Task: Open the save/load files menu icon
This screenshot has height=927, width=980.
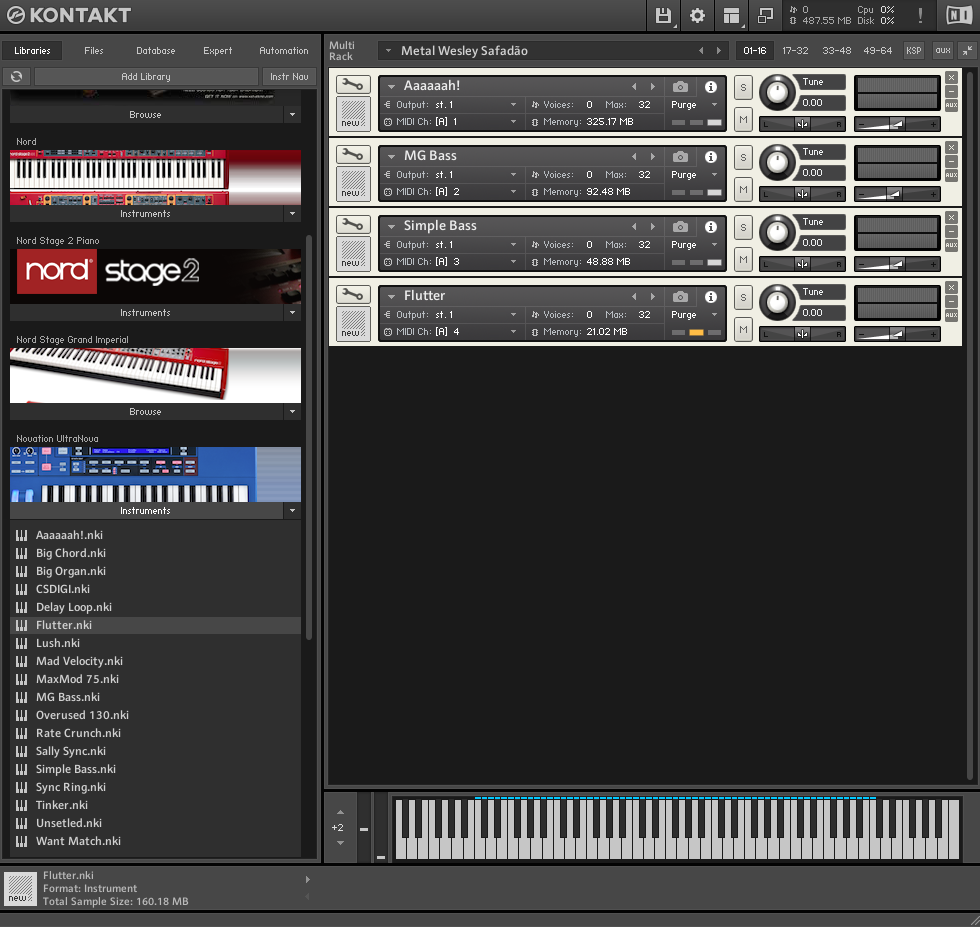Action: (663, 16)
